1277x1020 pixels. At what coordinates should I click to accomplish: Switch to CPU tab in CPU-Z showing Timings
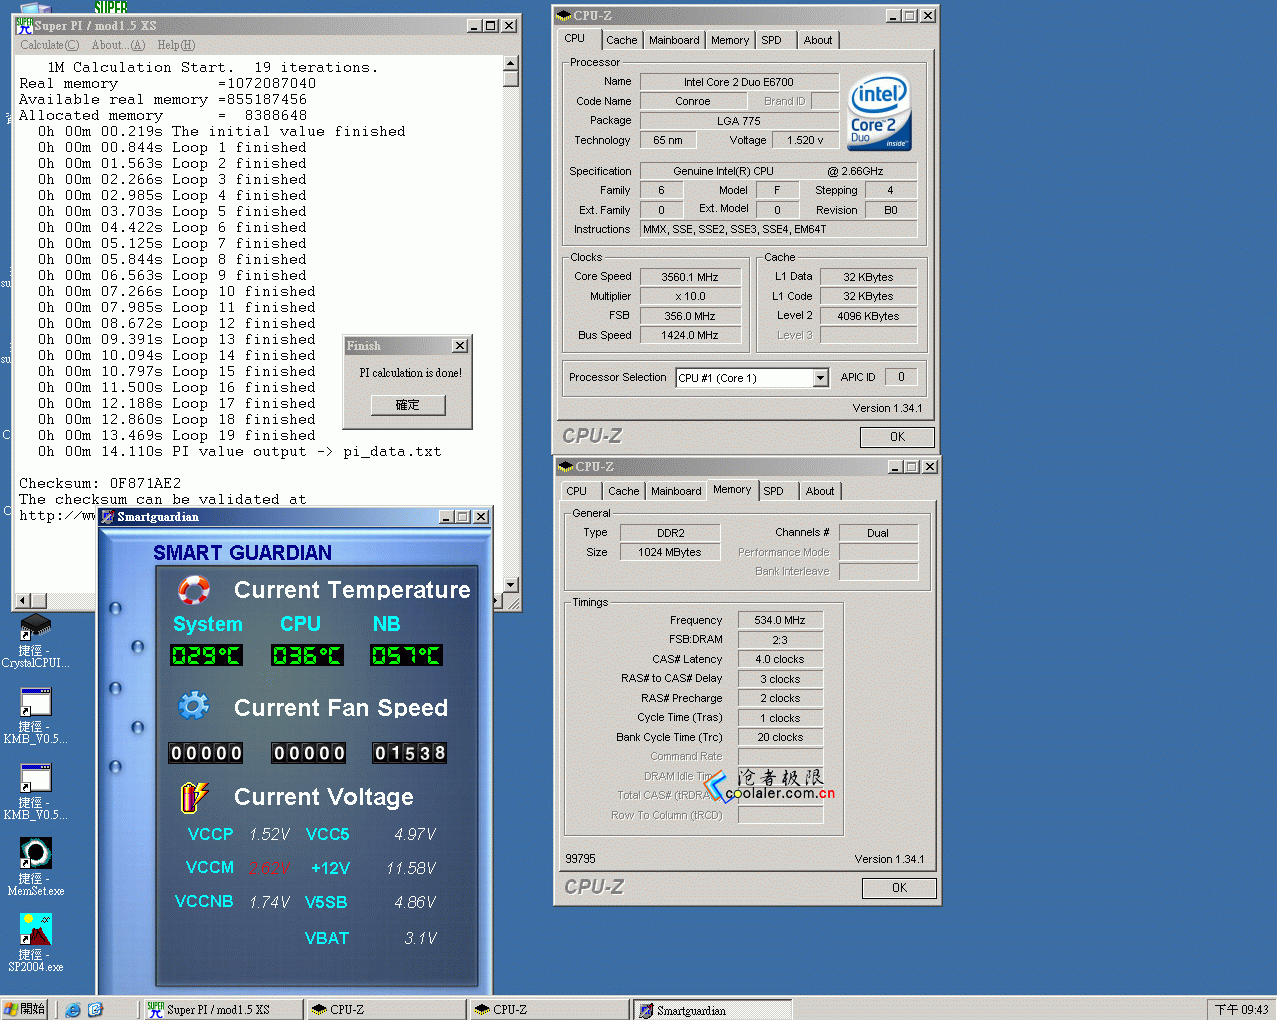click(x=577, y=491)
